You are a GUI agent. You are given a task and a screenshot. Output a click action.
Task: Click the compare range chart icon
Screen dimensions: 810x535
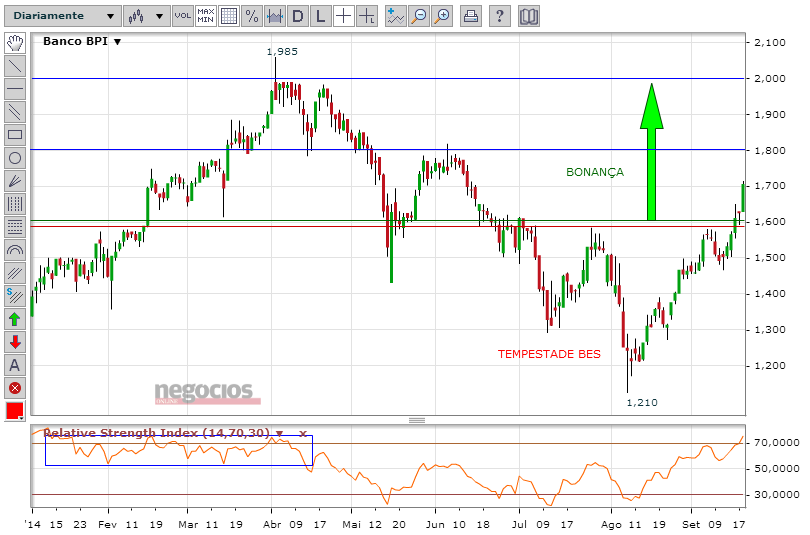click(275, 16)
